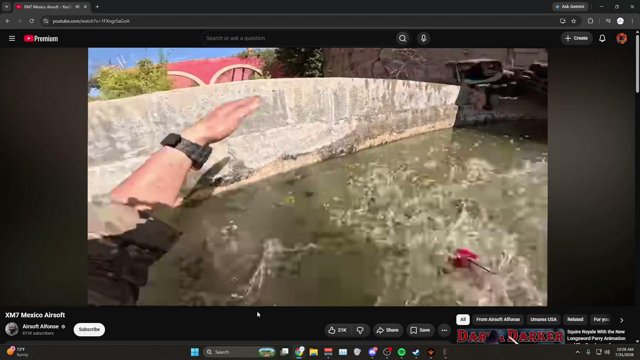Open Steam from the taskbar
Image resolution: width=640 pixels, height=360 pixels.
(x=416, y=352)
